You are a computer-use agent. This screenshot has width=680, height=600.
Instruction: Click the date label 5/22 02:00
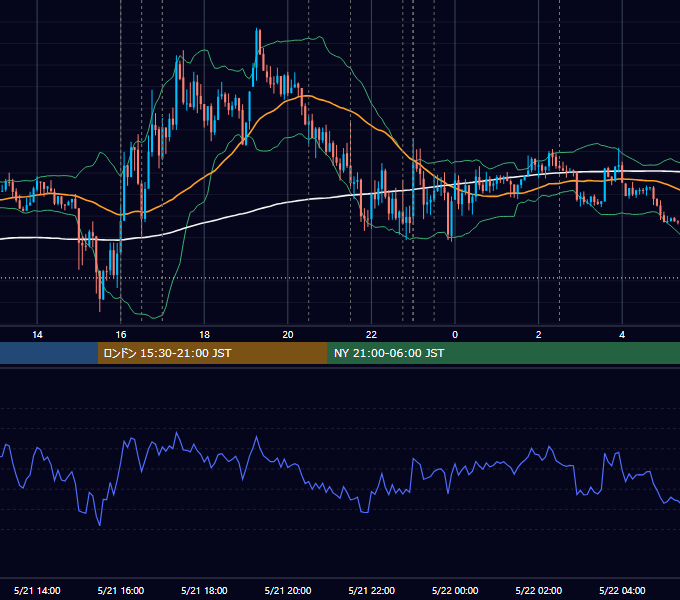click(539, 590)
